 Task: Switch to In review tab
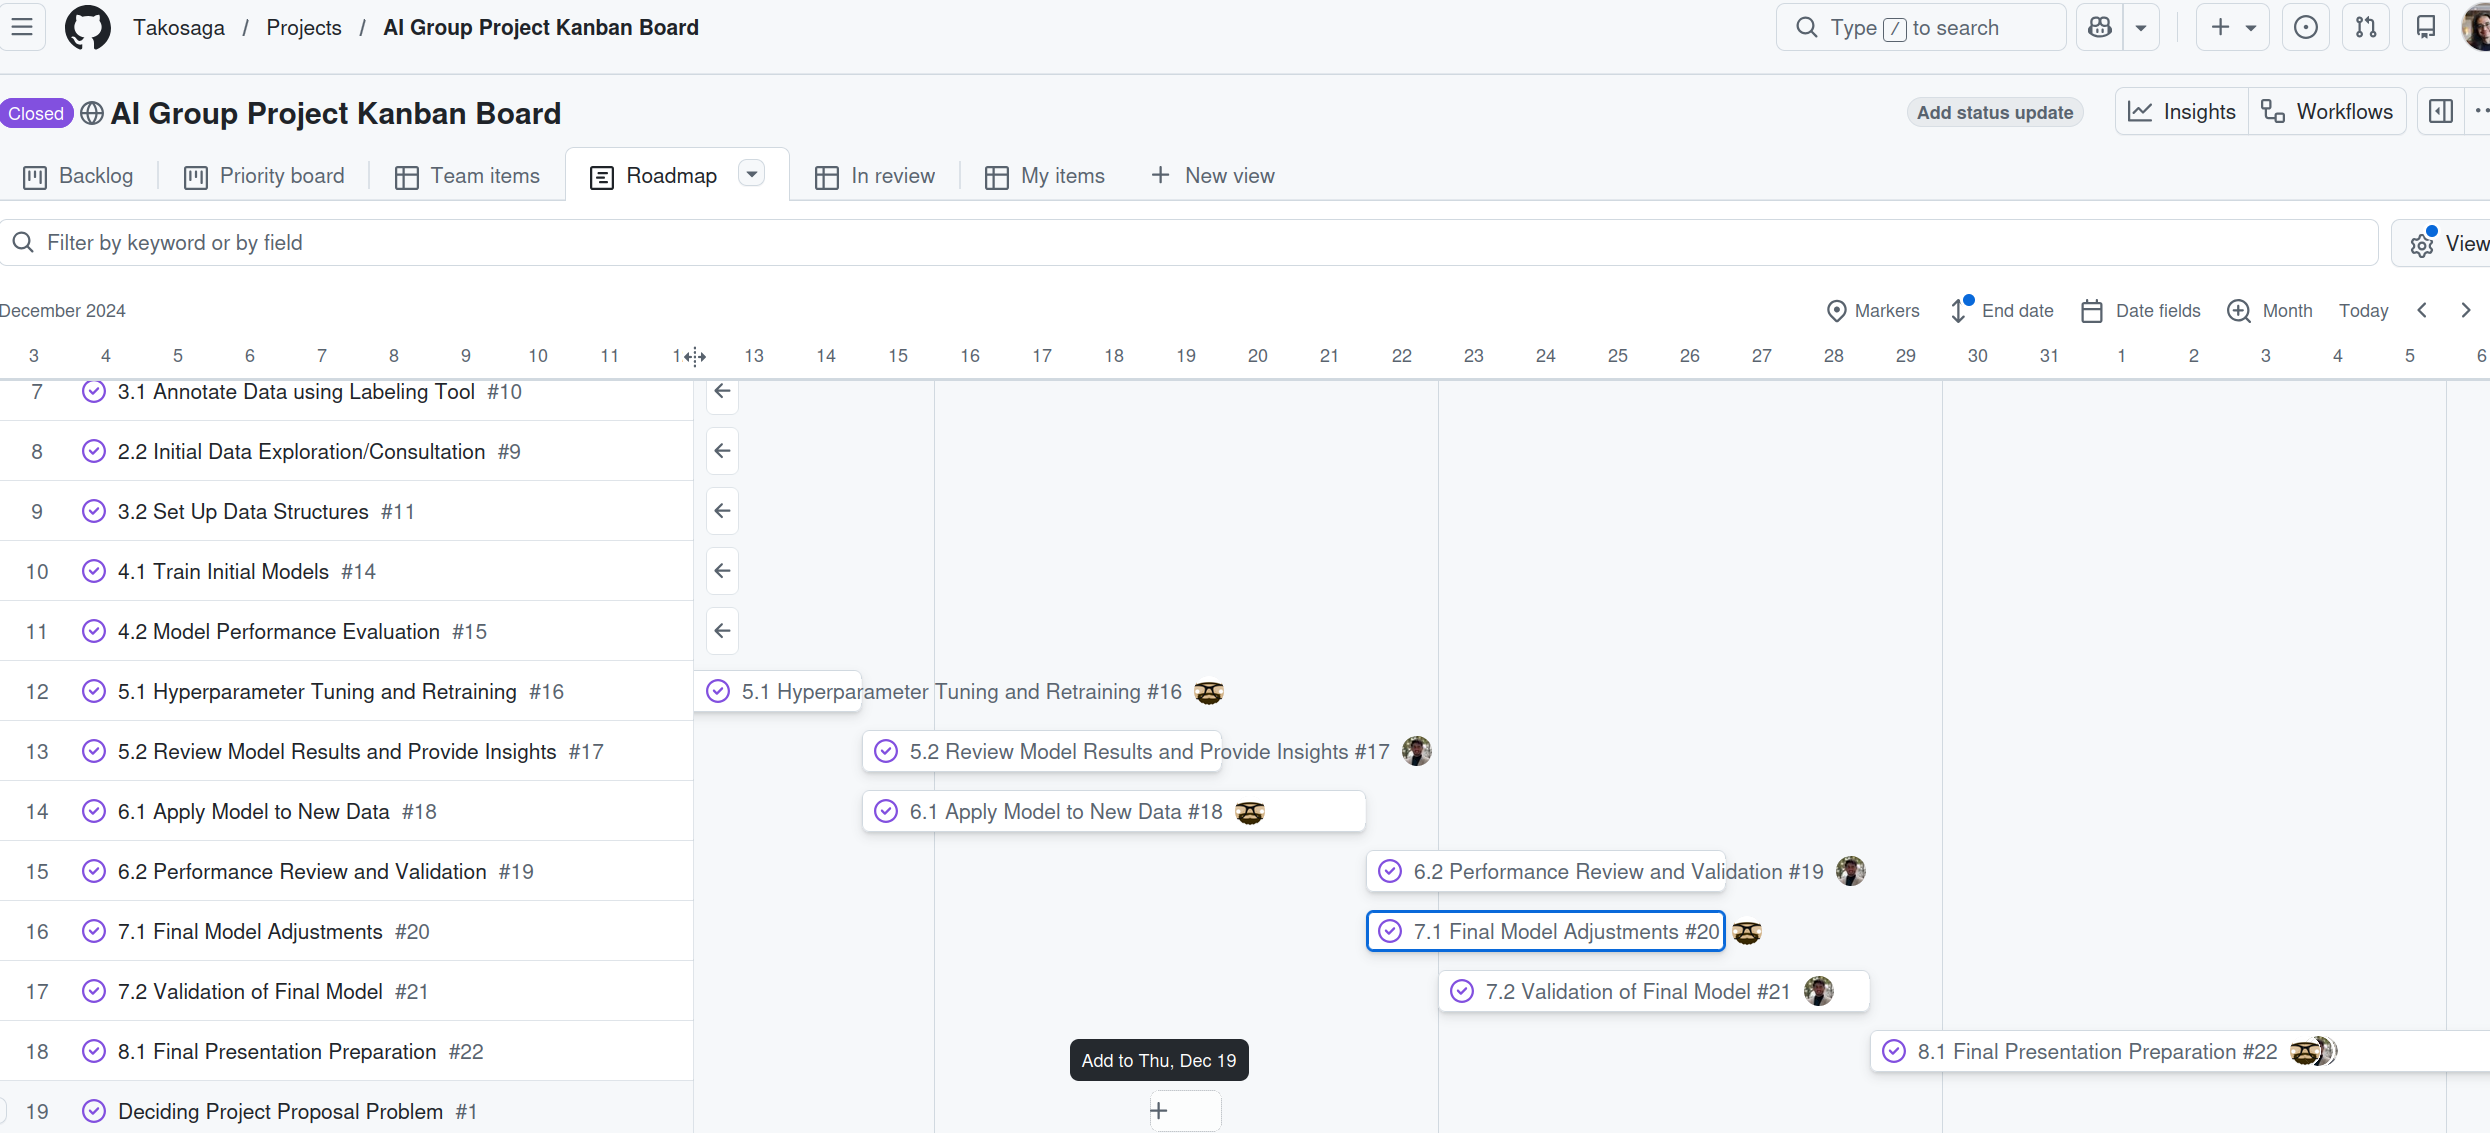pyautogui.click(x=875, y=176)
